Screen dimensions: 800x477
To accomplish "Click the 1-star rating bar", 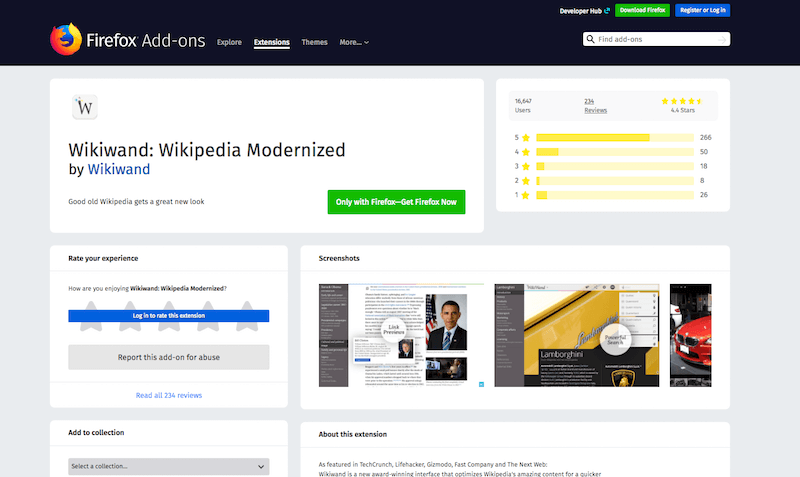I will [615, 195].
